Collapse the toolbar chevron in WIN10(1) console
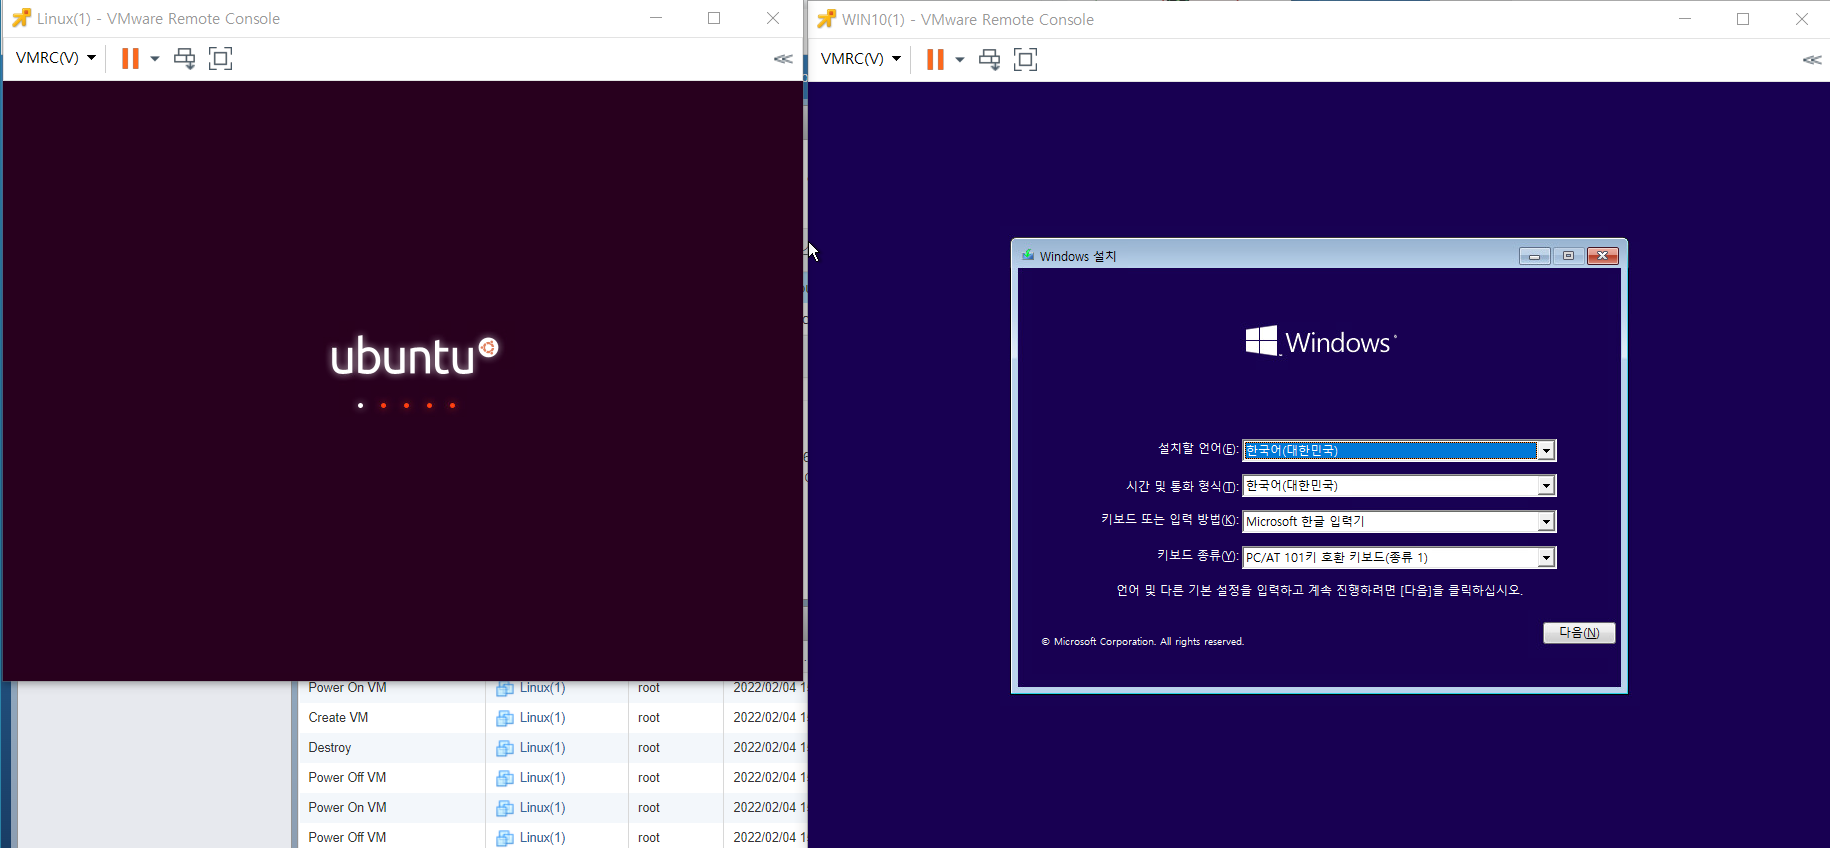The height and width of the screenshot is (848, 1830). (x=1812, y=60)
